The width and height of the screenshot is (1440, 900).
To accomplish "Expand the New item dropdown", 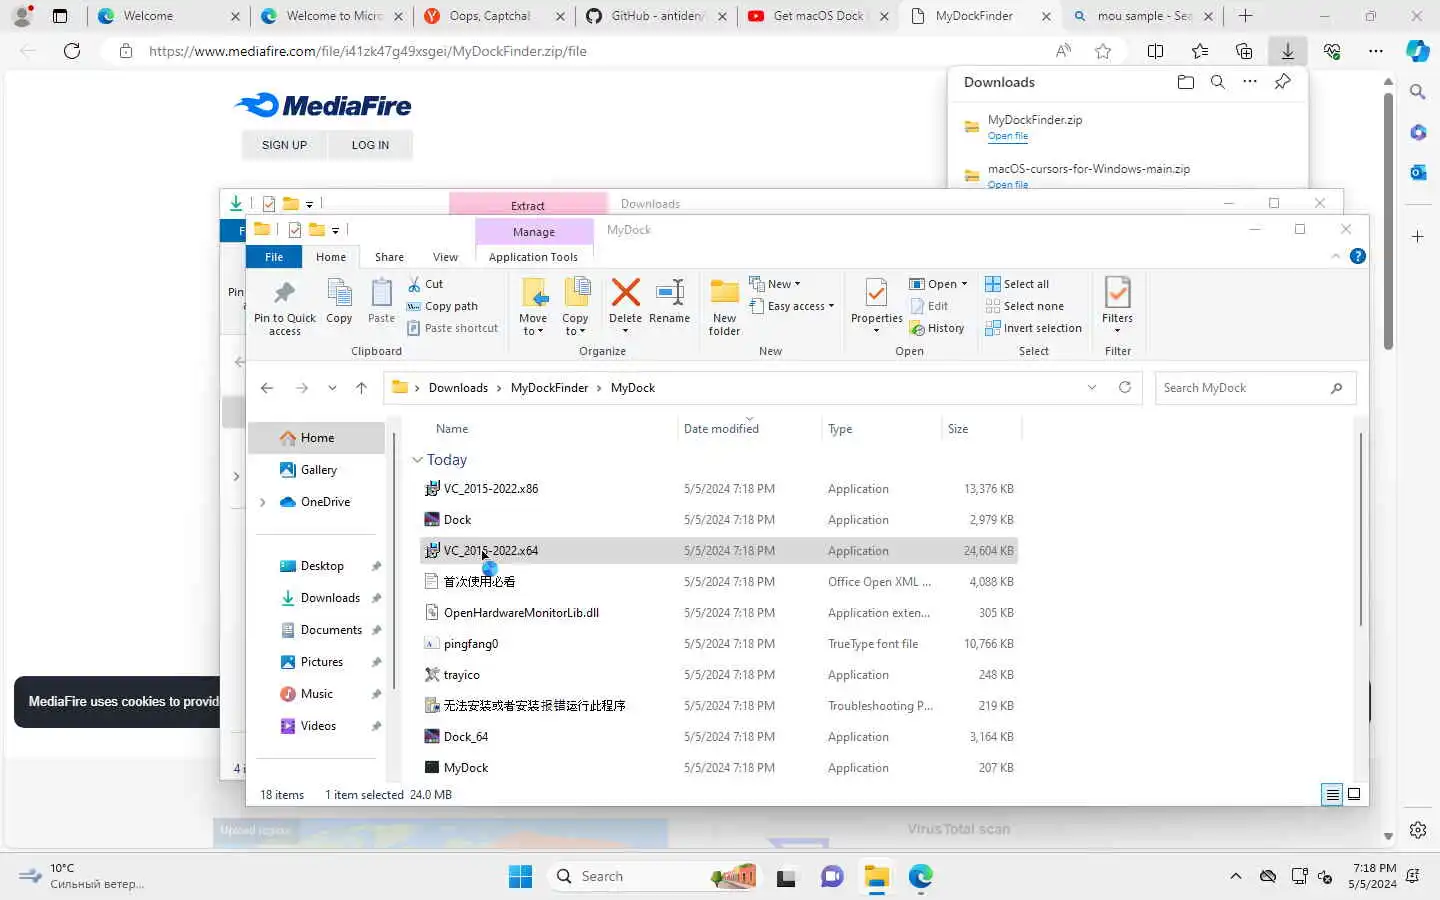I will [775, 284].
